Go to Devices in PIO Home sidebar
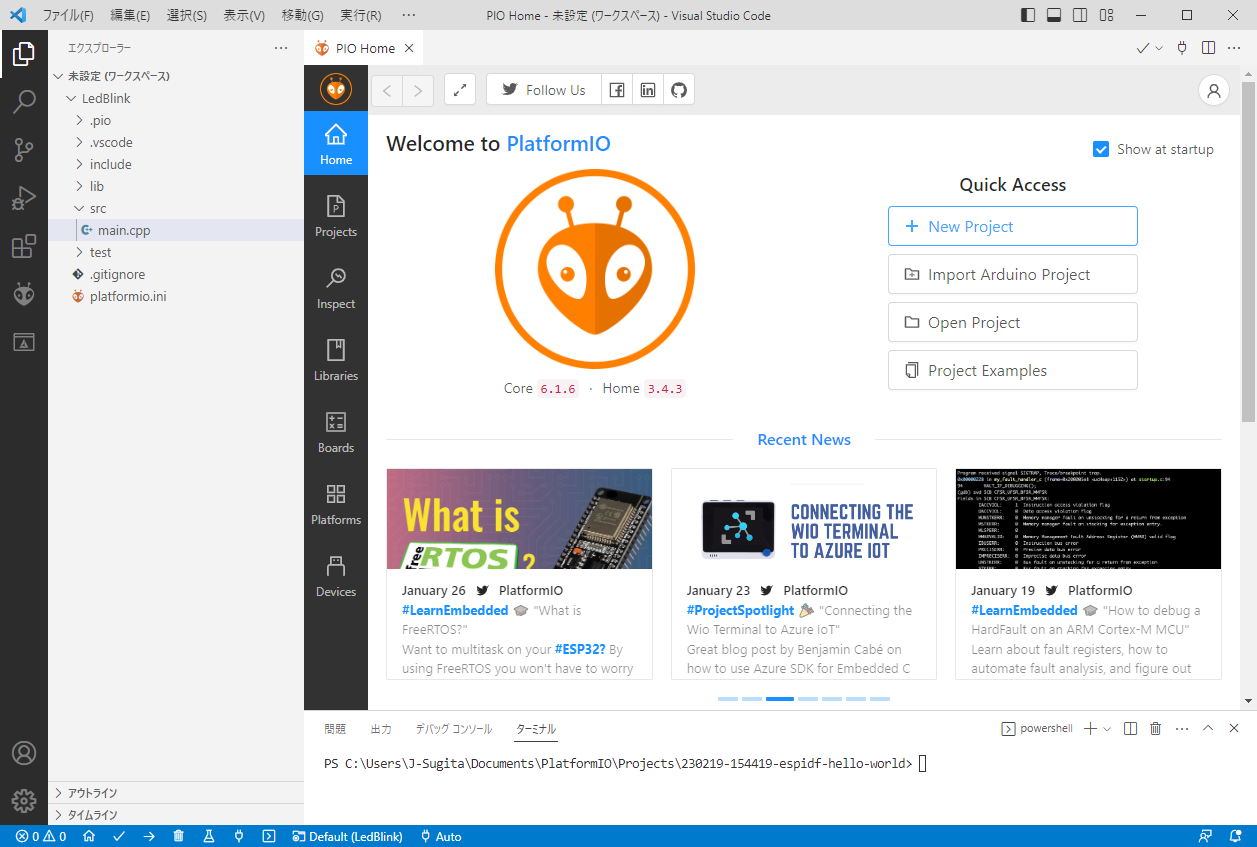Image resolution: width=1257 pixels, height=847 pixels. coord(336,576)
